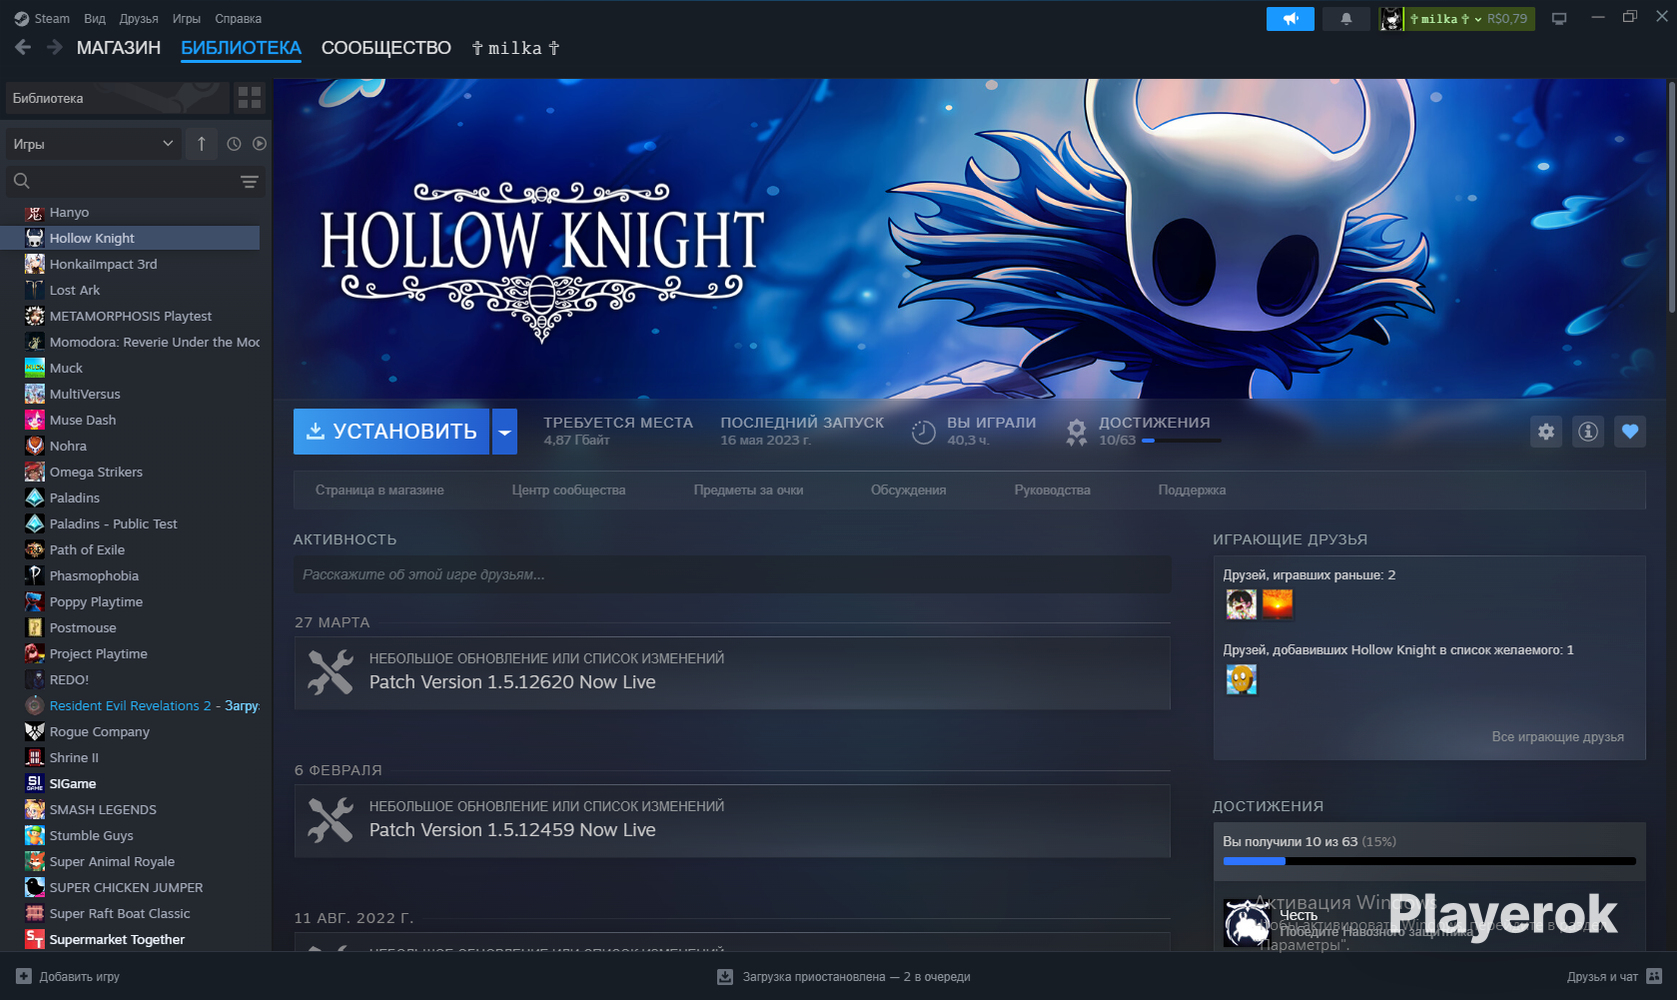
Task: Click the achievements progress bar in header
Action: (1181, 440)
